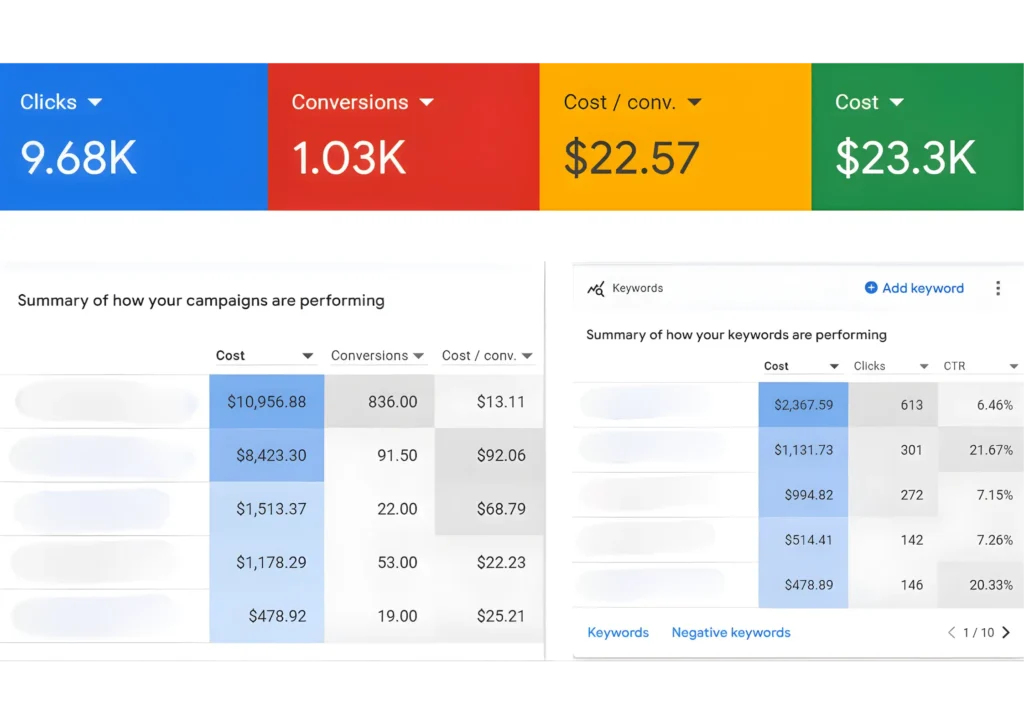Change campaign table Conversions column dropdown
1024x724 pixels.
(x=420, y=356)
